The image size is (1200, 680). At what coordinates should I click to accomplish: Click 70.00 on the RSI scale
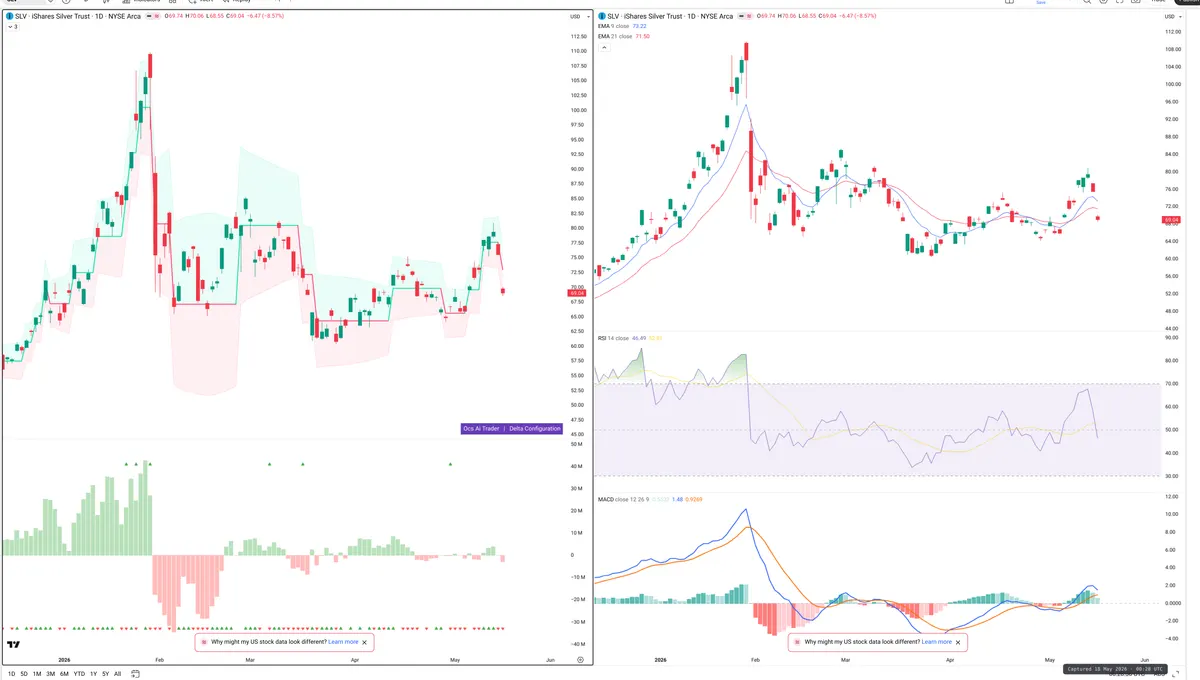(1171, 384)
